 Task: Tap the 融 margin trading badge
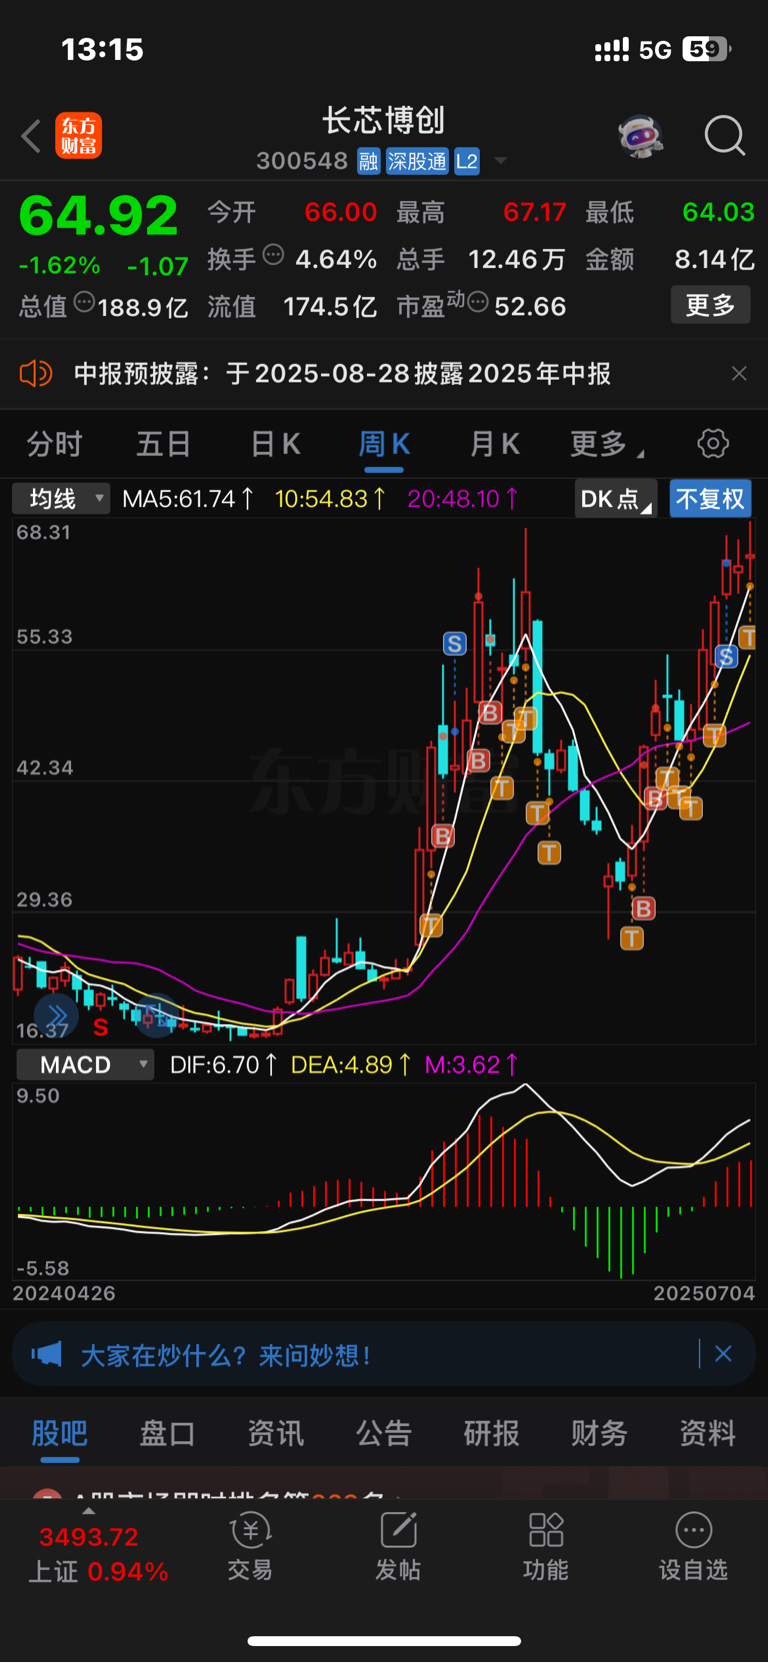click(369, 161)
